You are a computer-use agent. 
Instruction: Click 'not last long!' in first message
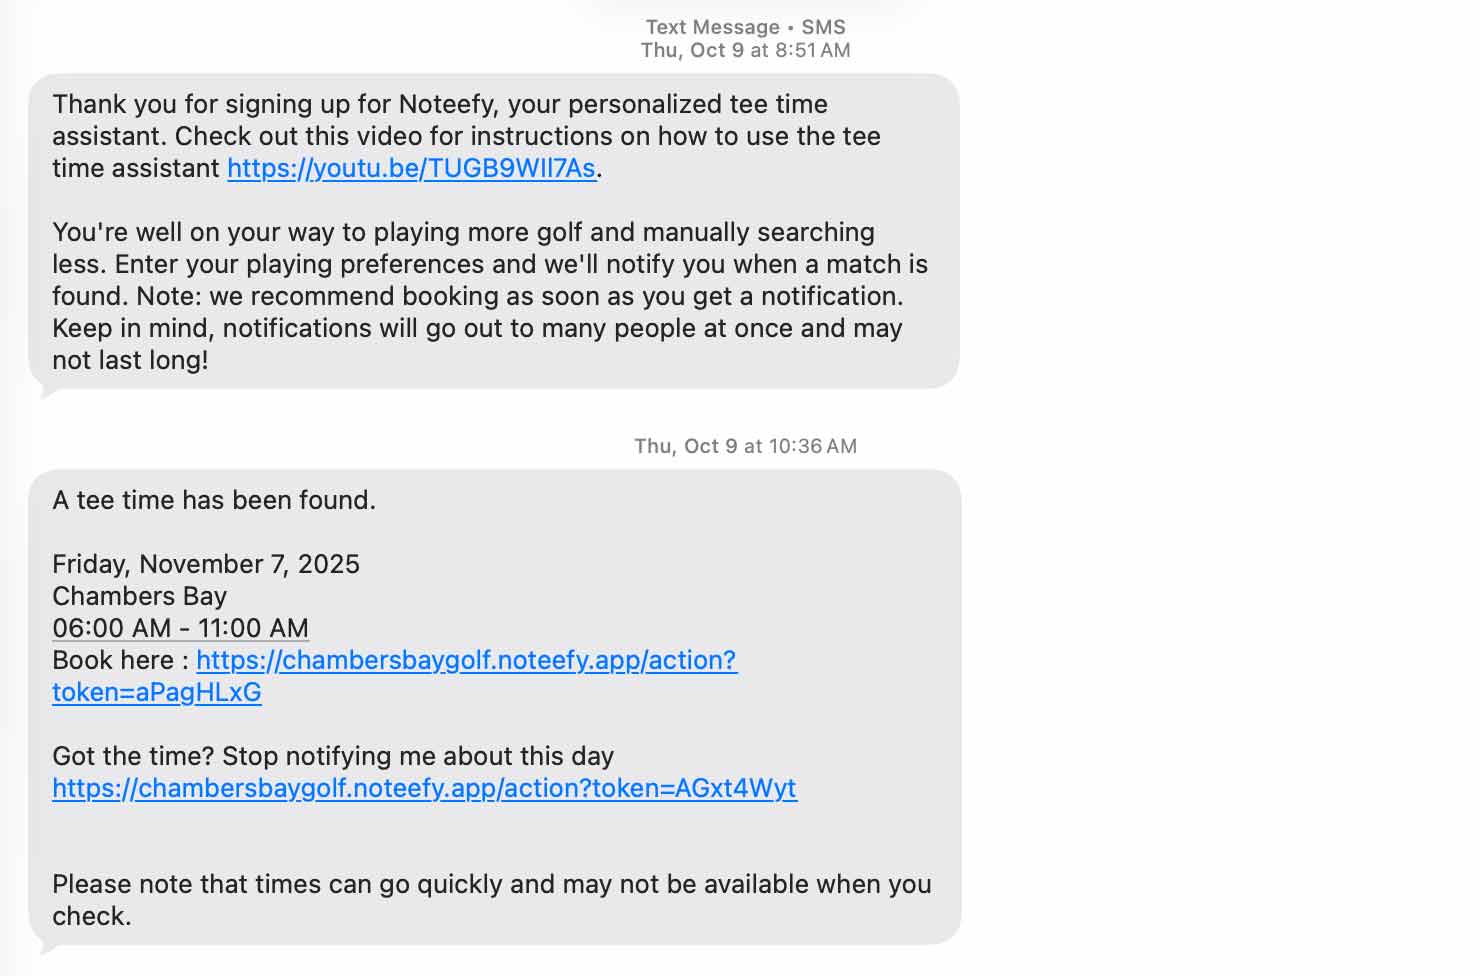pos(130,360)
